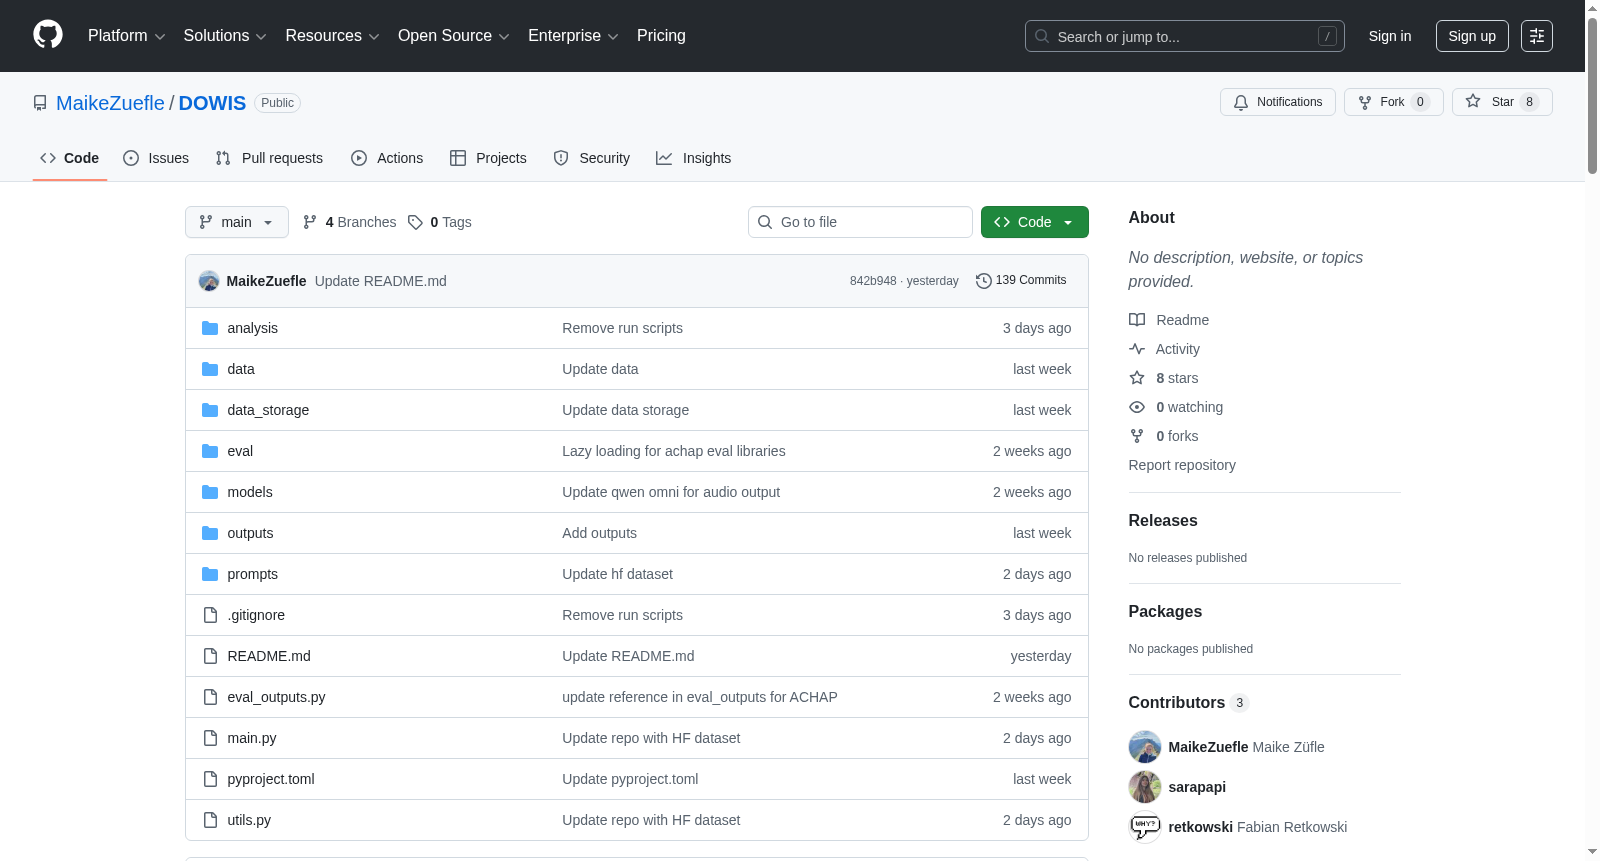Screen dimensions: 1600x861
Task: Click the eye icon beside 0 watching
Action: pyautogui.click(x=1137, y=407)
